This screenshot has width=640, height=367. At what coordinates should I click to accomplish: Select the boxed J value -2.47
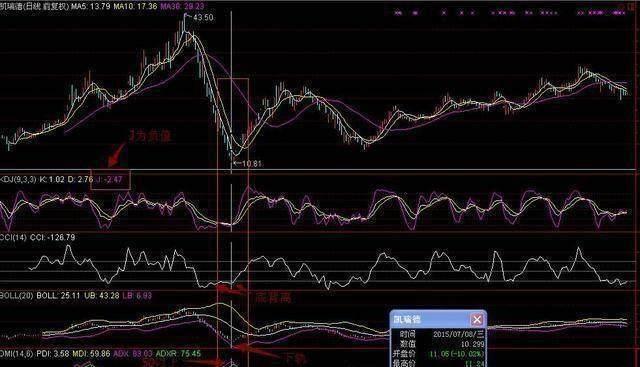[x=110, y=180]
